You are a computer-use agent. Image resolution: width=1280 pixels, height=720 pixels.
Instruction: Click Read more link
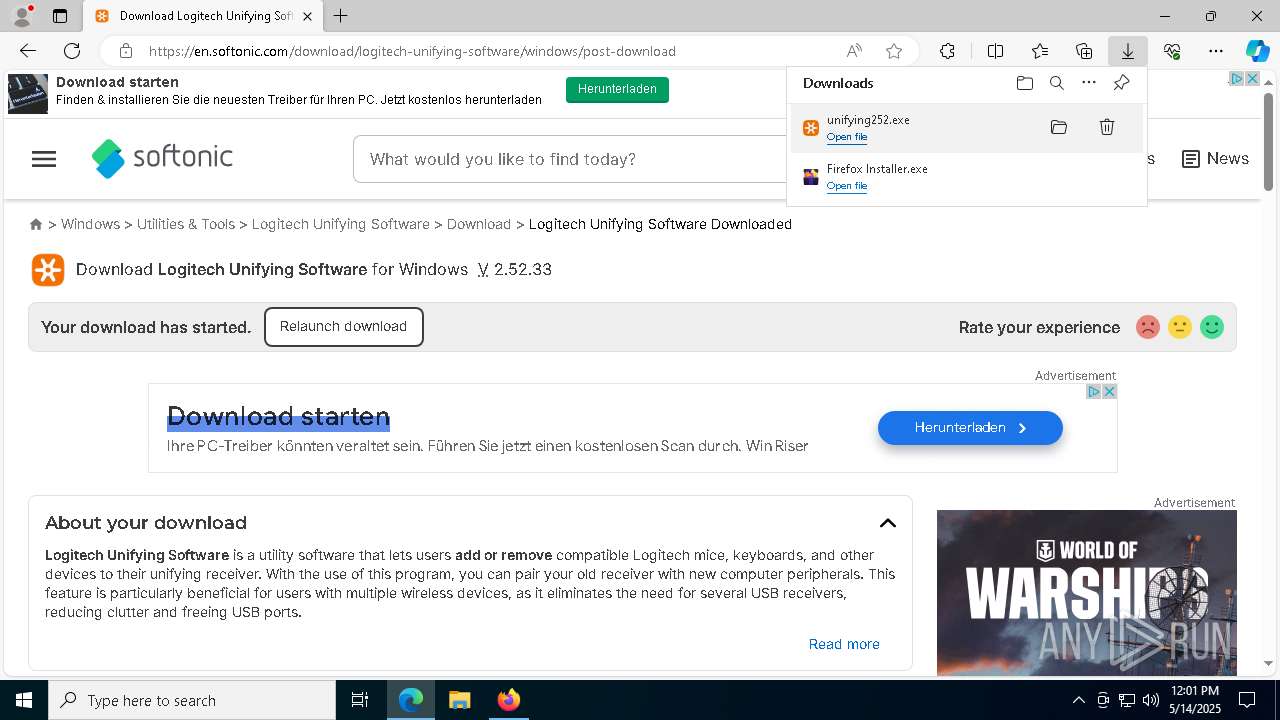(844, 644)
